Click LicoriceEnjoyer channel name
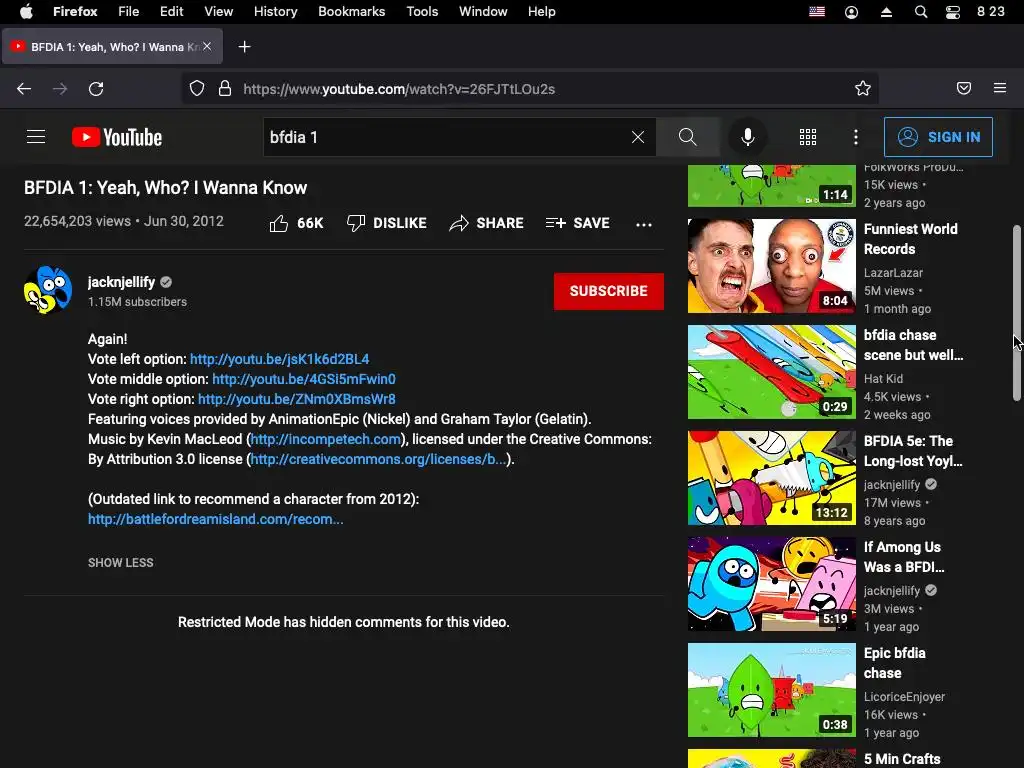 coord(904,697)
